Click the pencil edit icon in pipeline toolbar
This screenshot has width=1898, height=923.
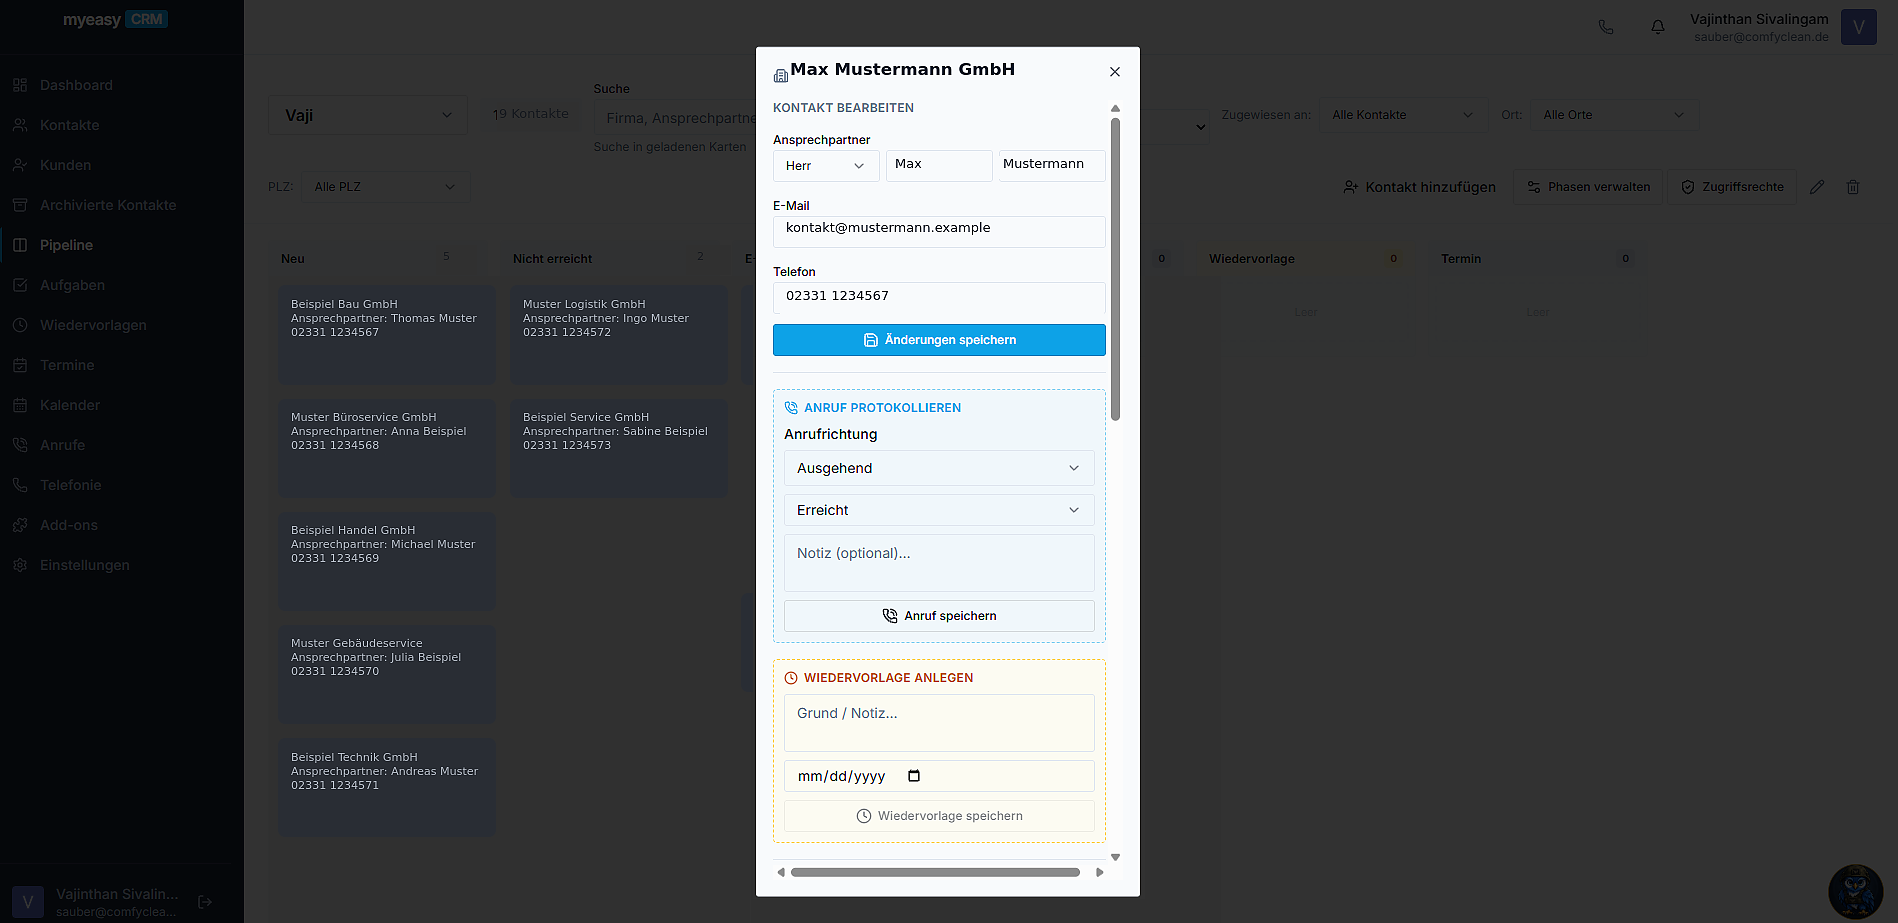[x=1817, y=187]
